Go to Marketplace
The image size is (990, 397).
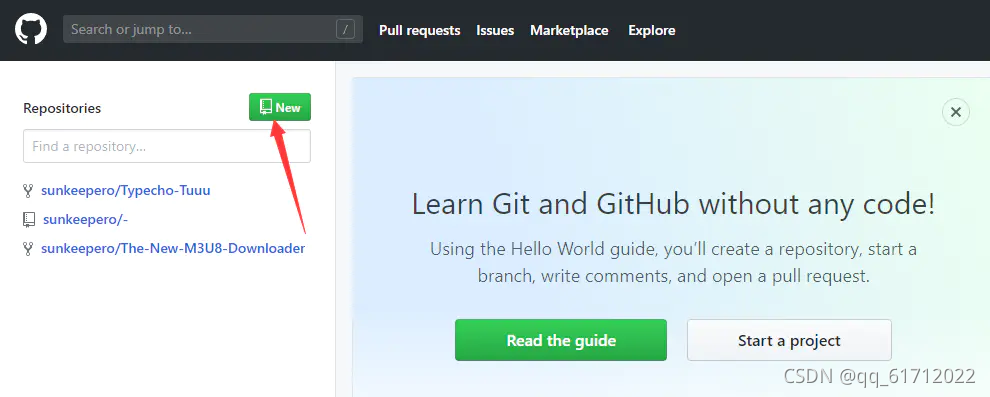point(569,30)
